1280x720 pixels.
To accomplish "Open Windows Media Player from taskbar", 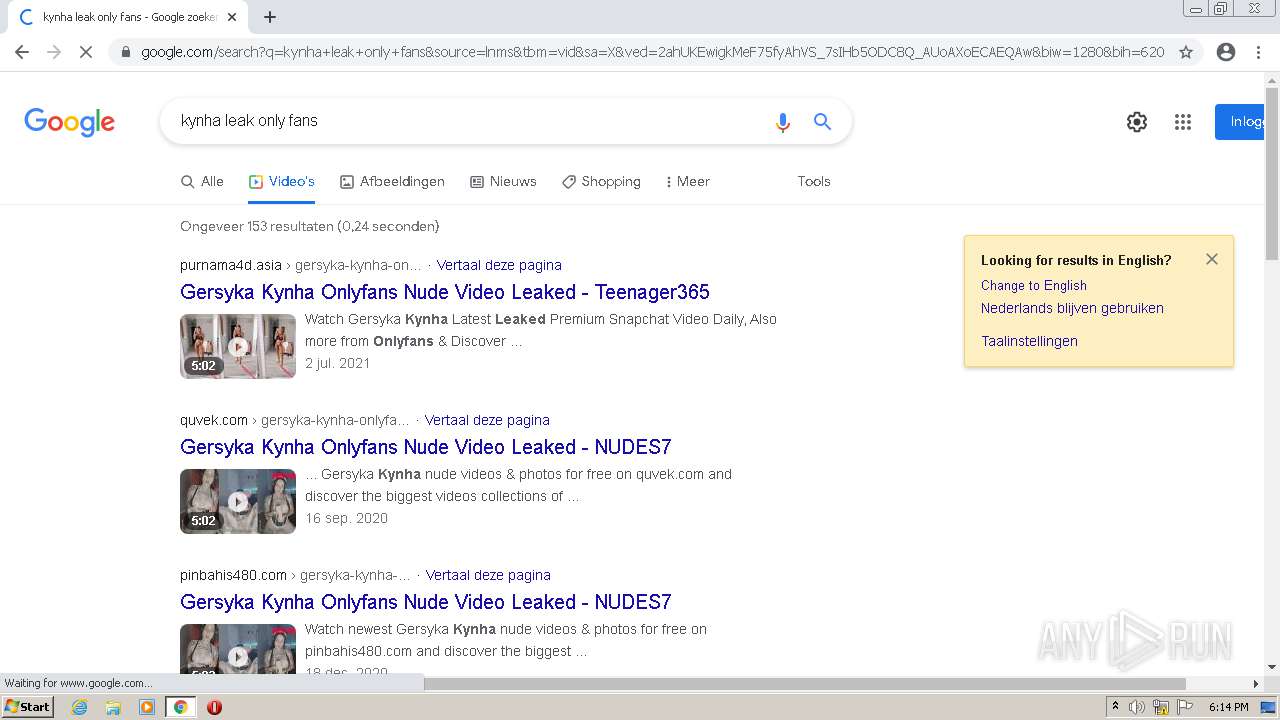I will point(147,707).
